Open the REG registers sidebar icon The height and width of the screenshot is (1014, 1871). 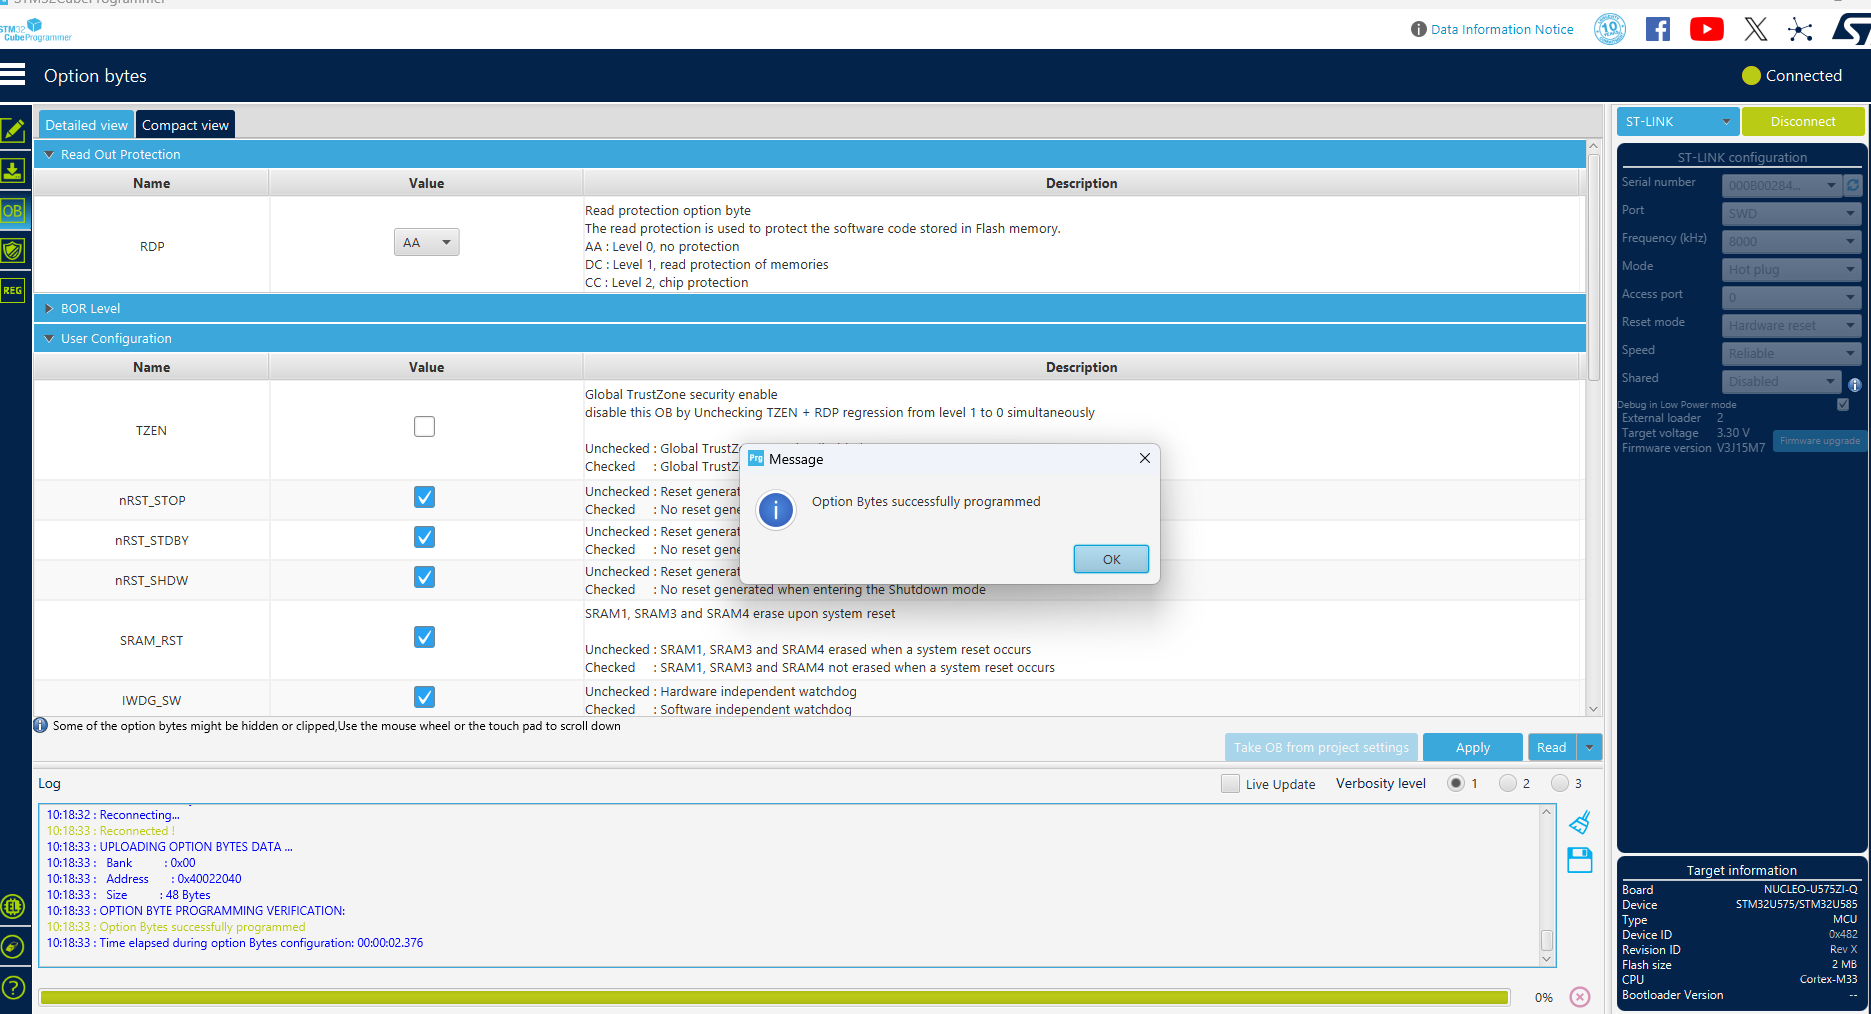point(13,290)
